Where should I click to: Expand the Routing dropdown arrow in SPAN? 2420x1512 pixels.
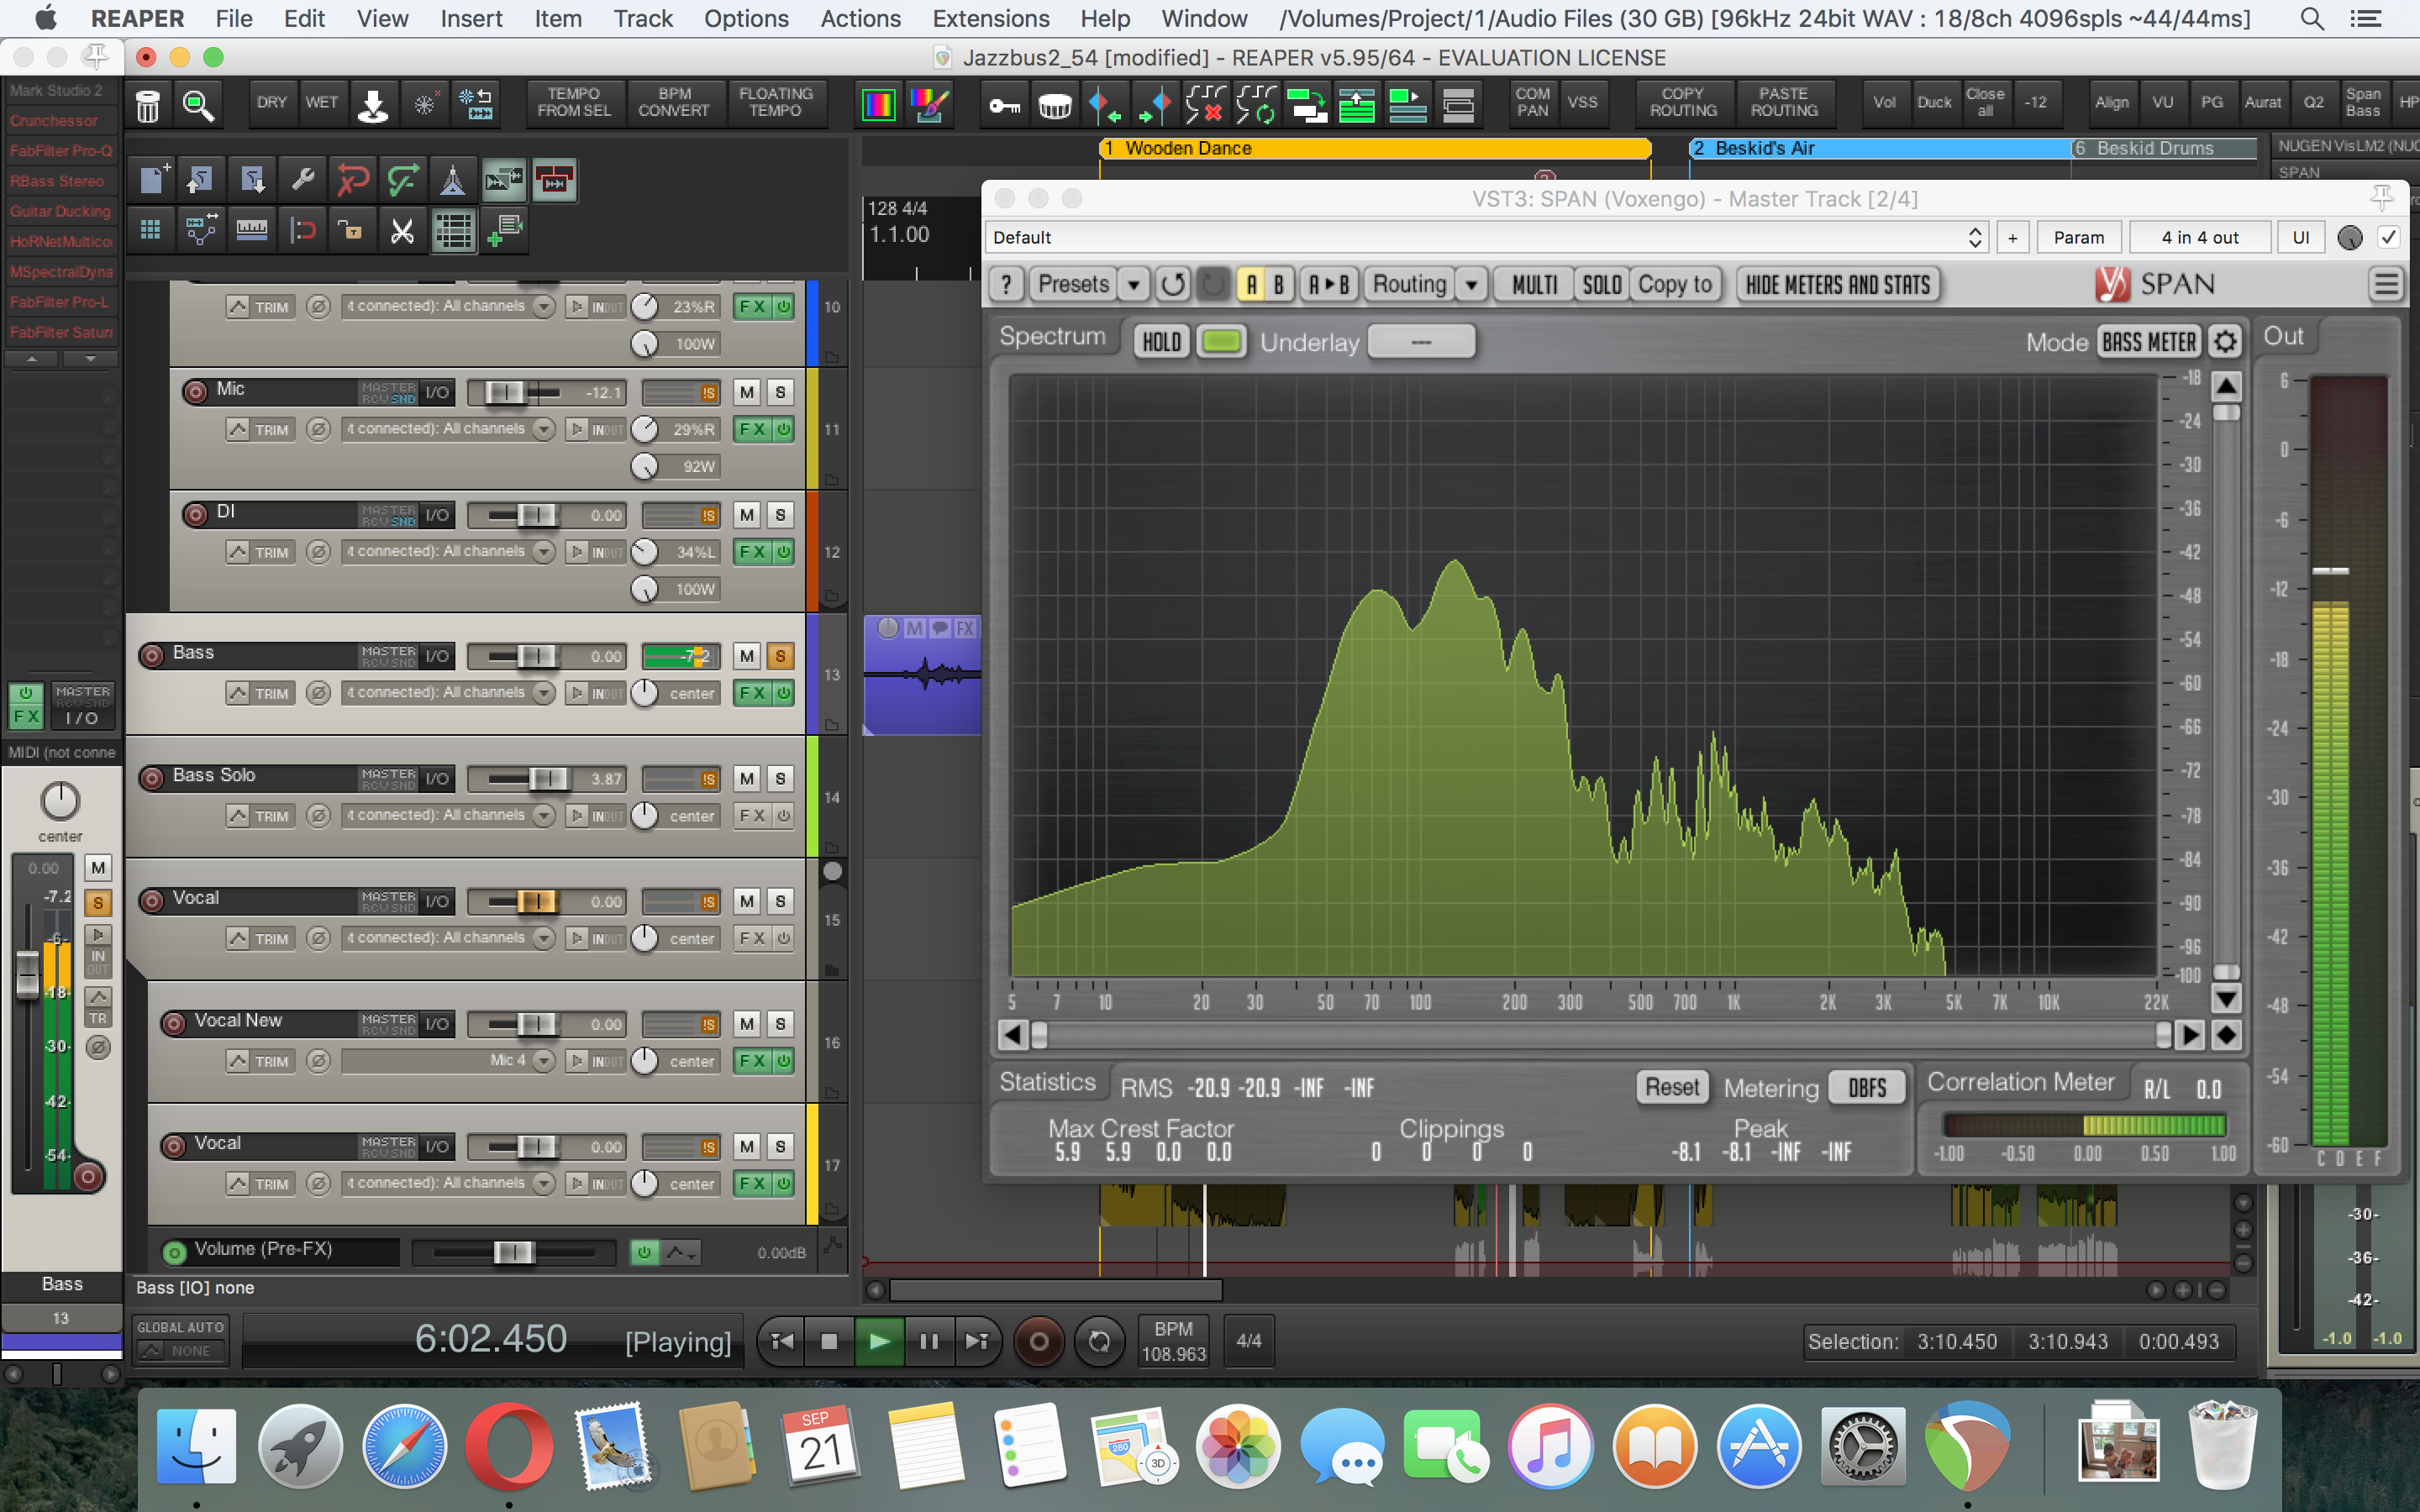[1471, 285]
